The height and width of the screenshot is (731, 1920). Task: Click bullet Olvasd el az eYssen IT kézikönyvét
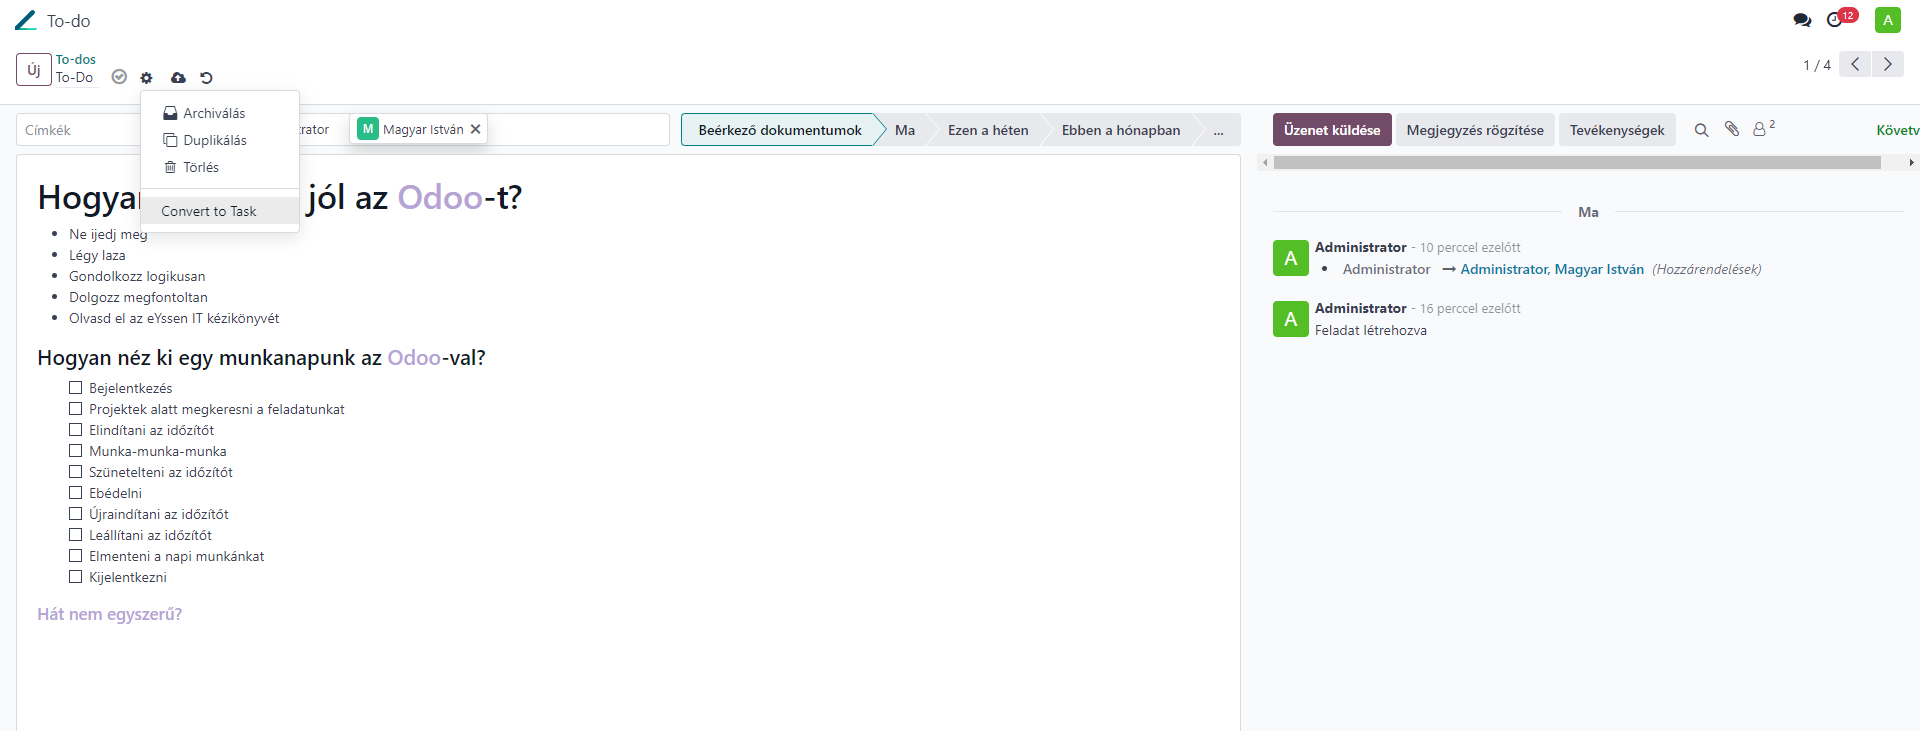point(174,318)
